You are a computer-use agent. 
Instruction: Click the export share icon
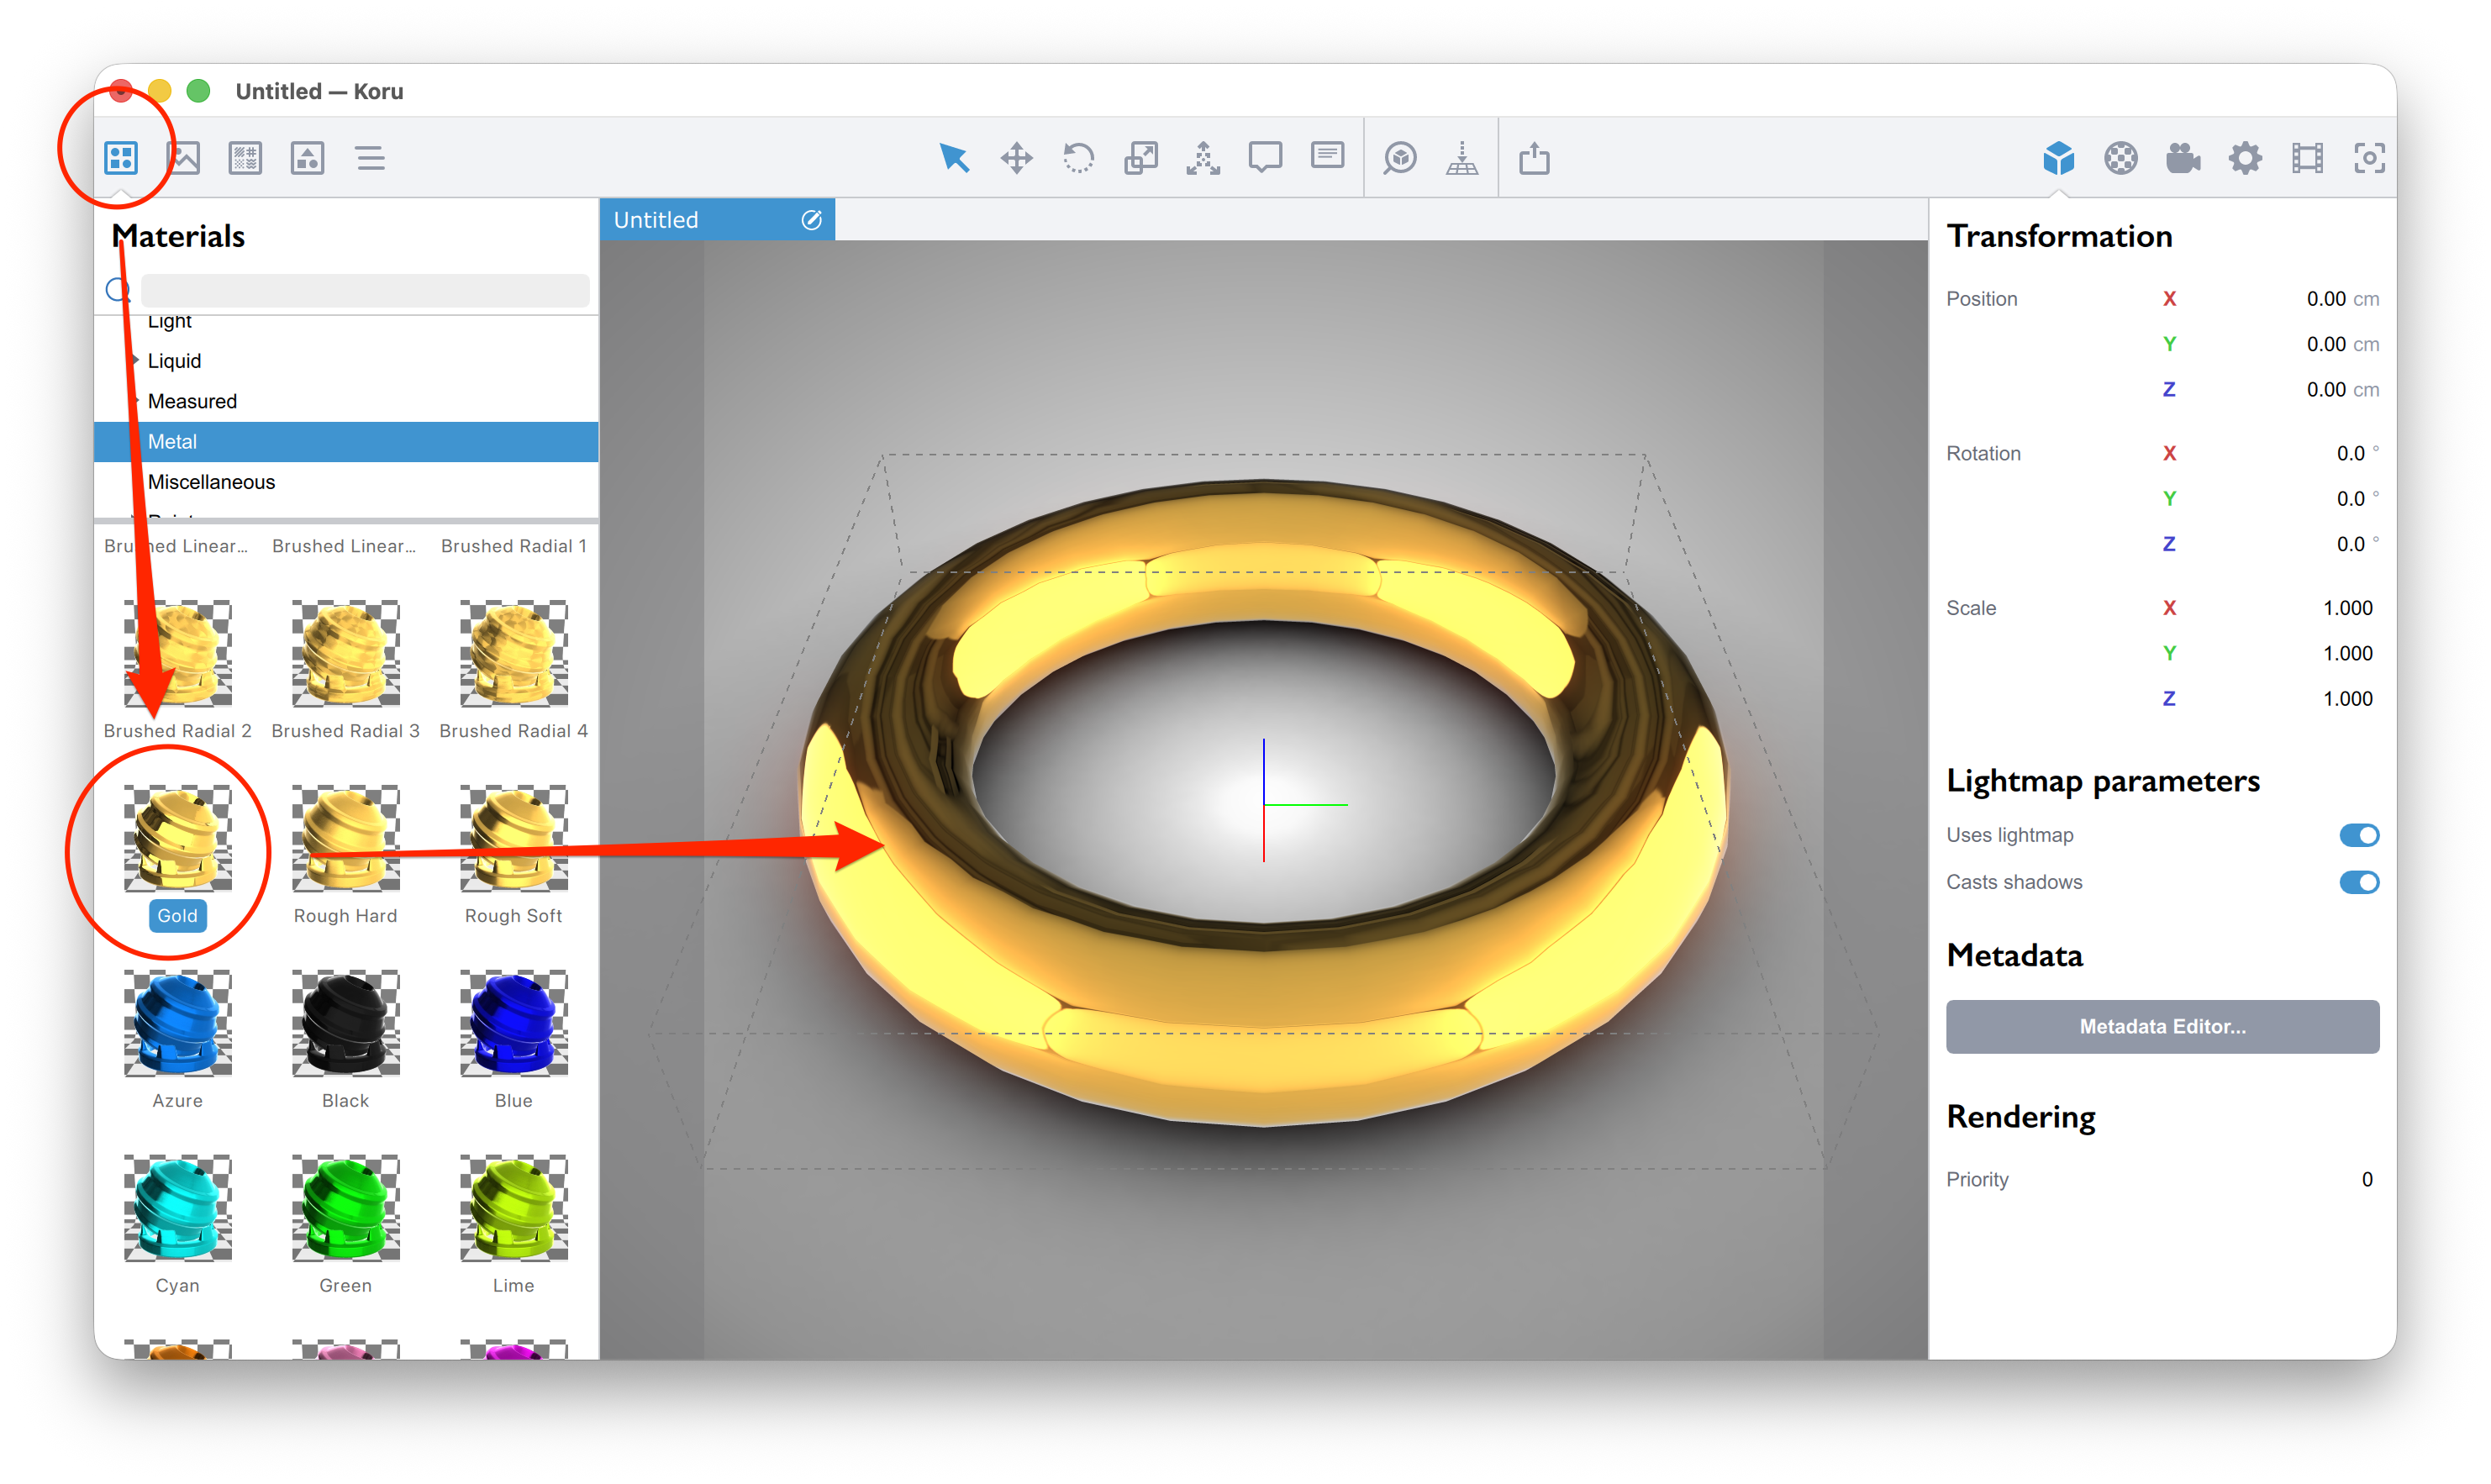click(1534, 158)
